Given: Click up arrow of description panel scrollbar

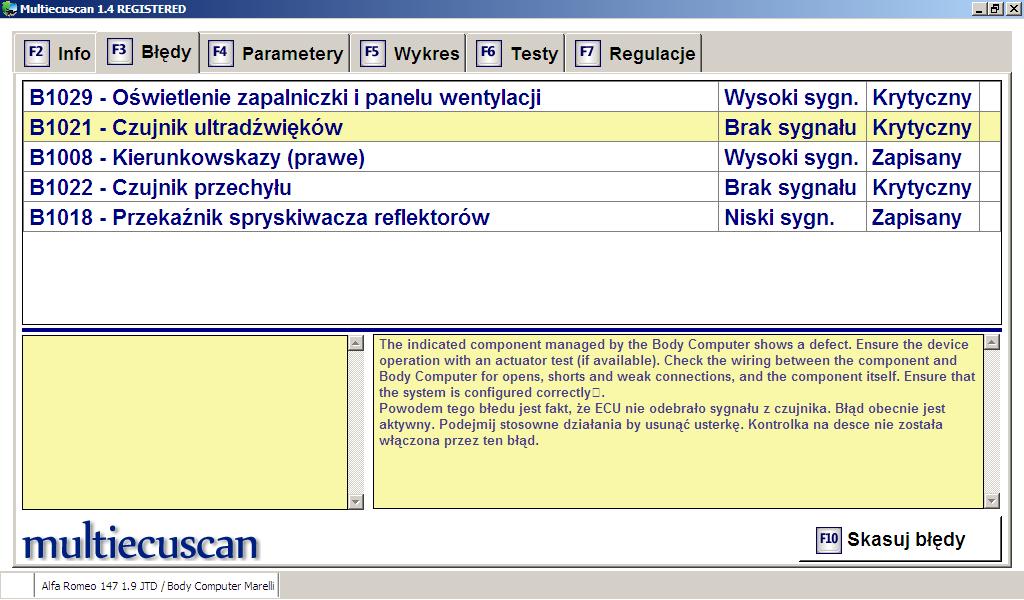Looking at the screenshot, I should point(991,343).
